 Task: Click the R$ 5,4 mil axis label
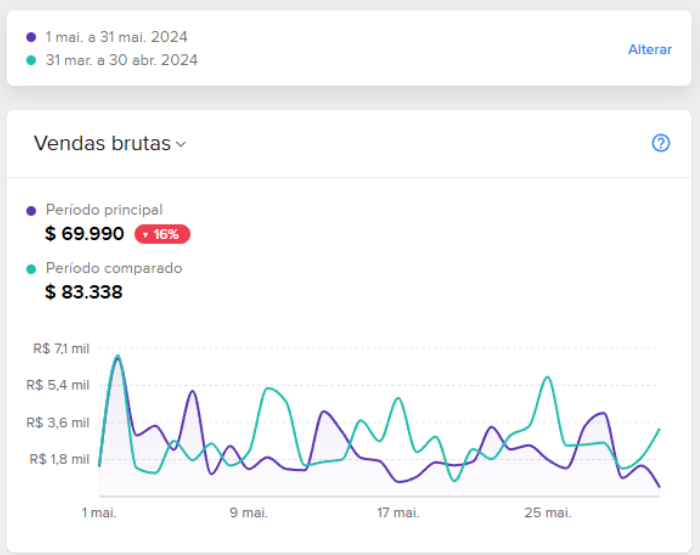click(58, 385)
